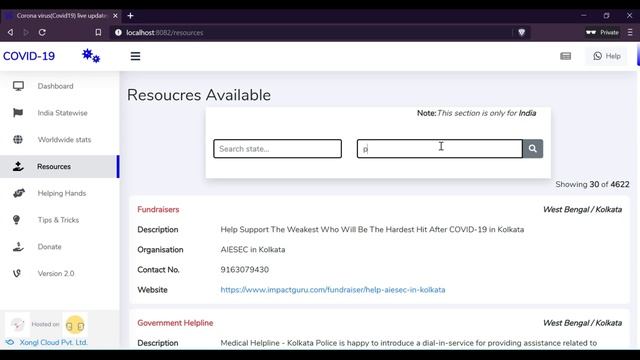
Task: Click the India Statewise flag icon
Action: (18, 113)
